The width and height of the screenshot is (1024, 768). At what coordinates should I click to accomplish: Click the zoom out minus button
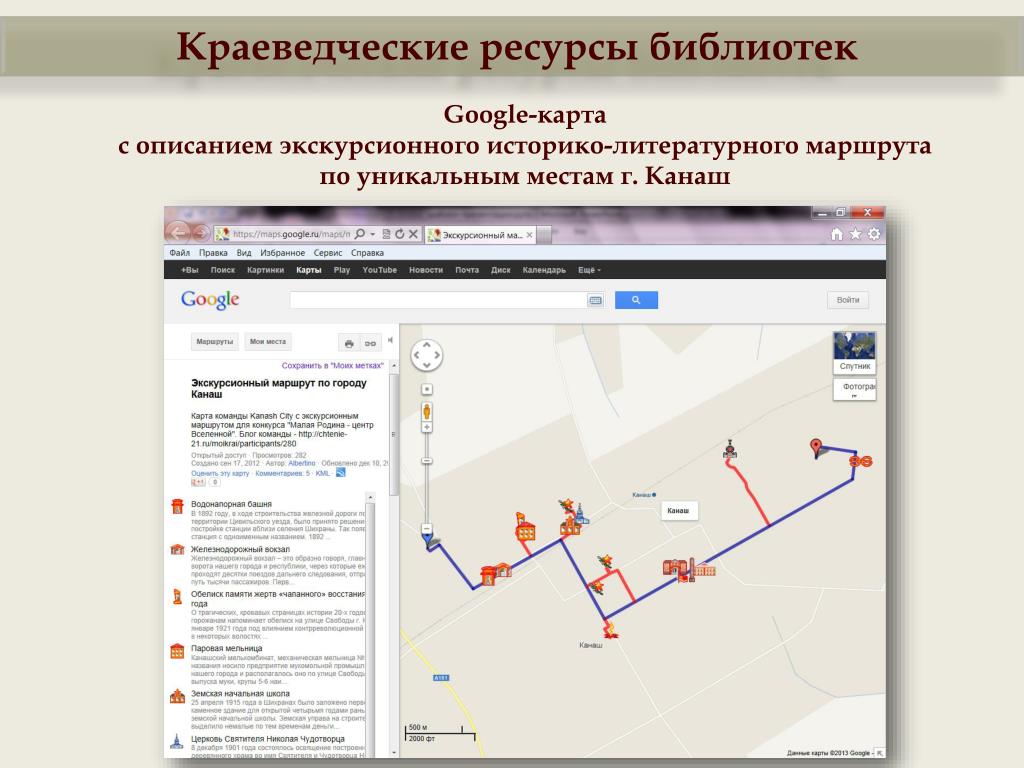426,528
